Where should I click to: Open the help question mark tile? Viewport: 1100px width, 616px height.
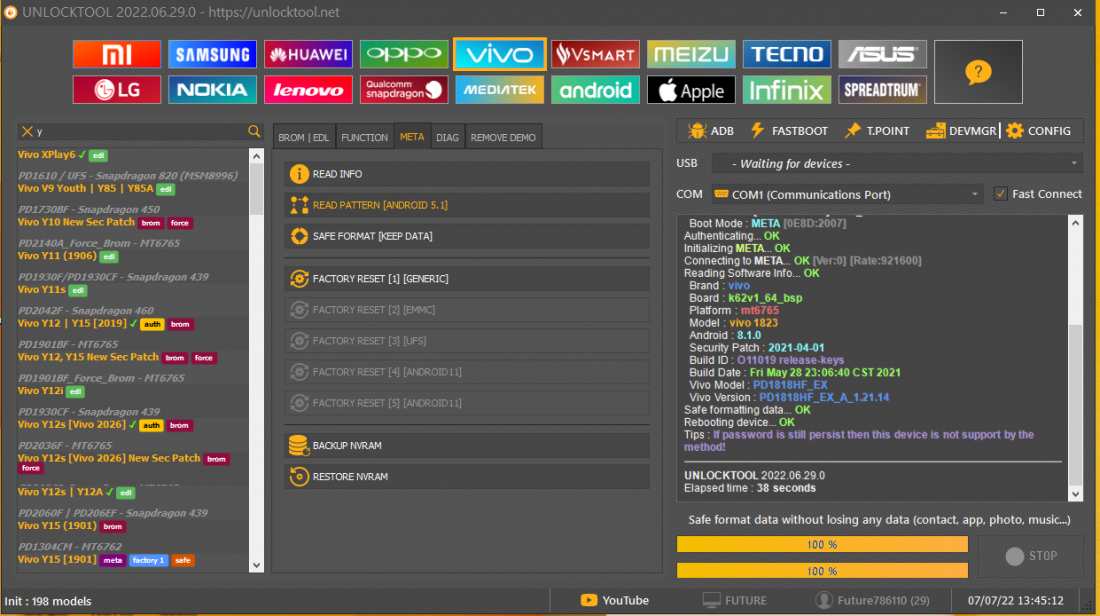coord(978,72)
